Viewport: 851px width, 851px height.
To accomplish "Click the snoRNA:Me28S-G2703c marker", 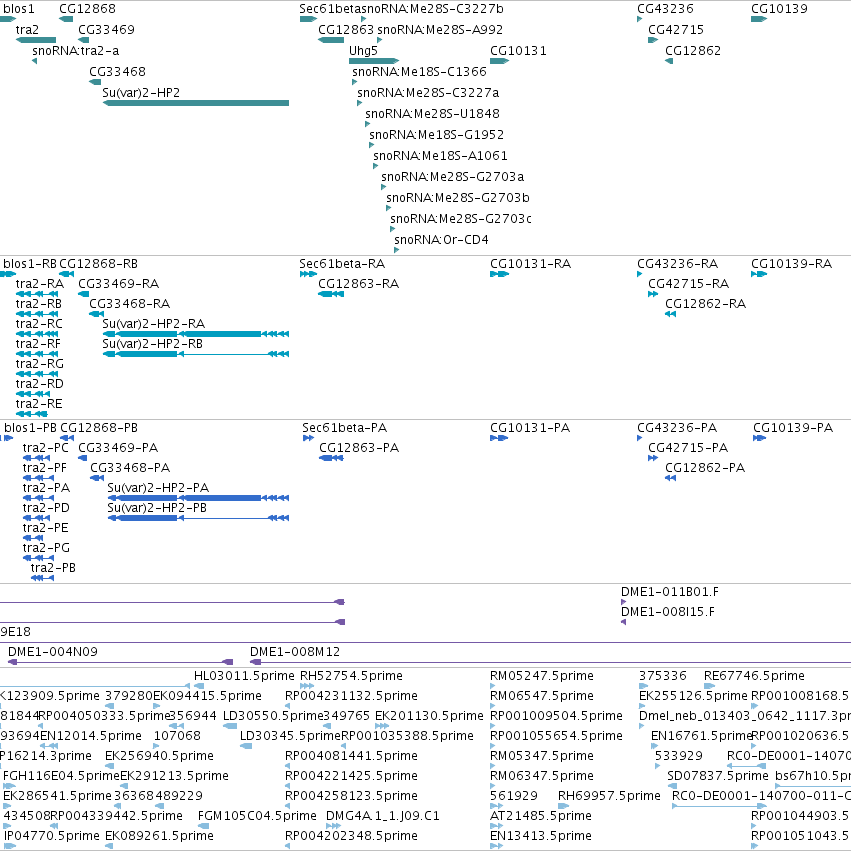I will (x=392, y=228).
